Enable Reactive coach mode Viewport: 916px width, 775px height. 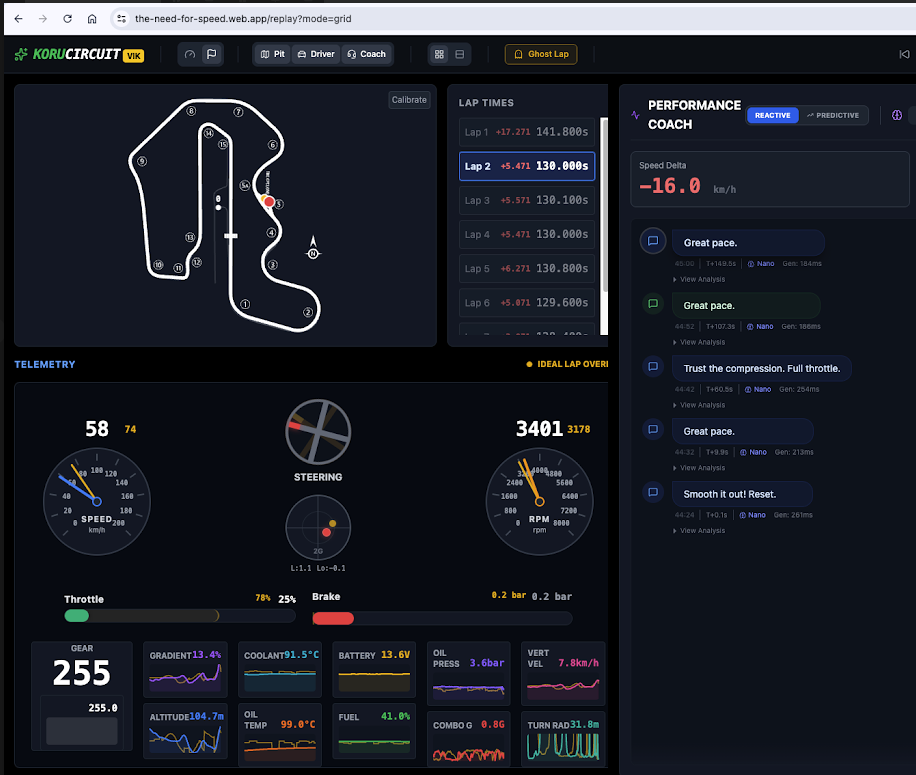pyautogui.click(x=772, y=115)
